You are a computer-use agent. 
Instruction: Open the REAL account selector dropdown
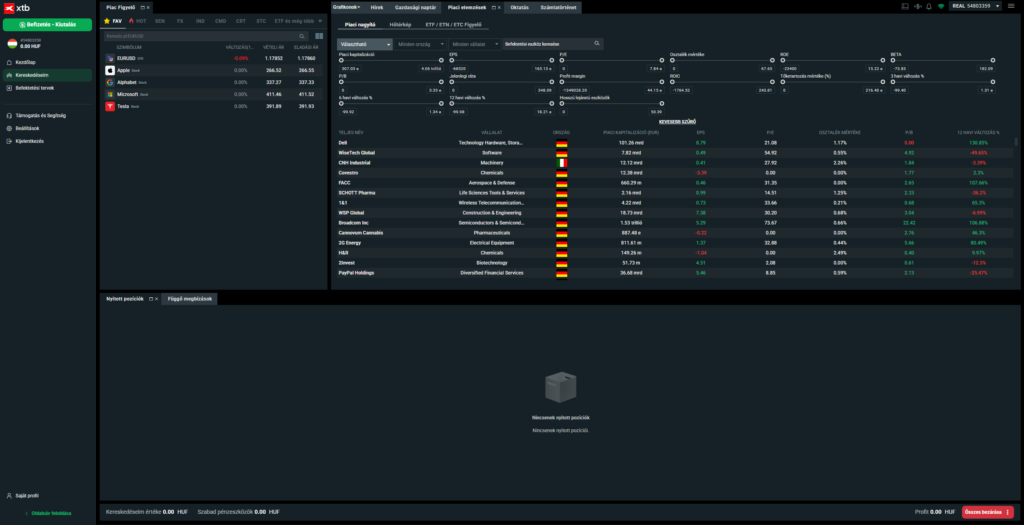click(975, 6)
